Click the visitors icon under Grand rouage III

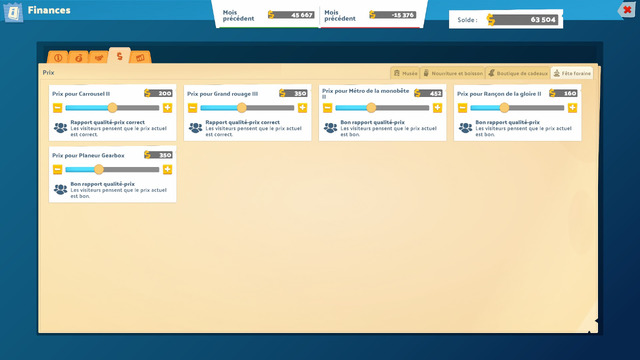point(196,128)
